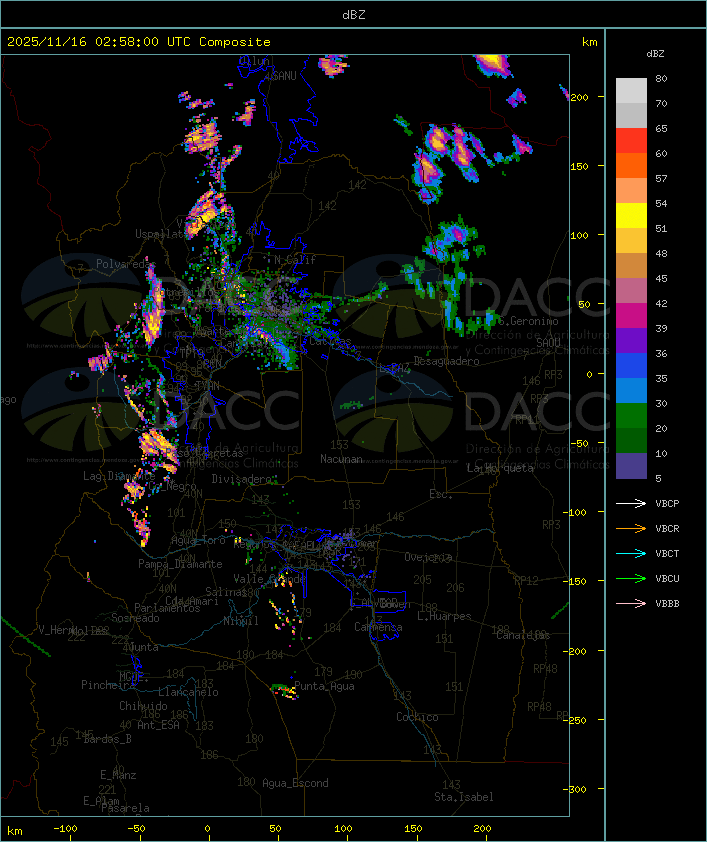Click the dBZ heading above the legend
The height and width of the screenshot is (842, 707).
coord(655,54)
